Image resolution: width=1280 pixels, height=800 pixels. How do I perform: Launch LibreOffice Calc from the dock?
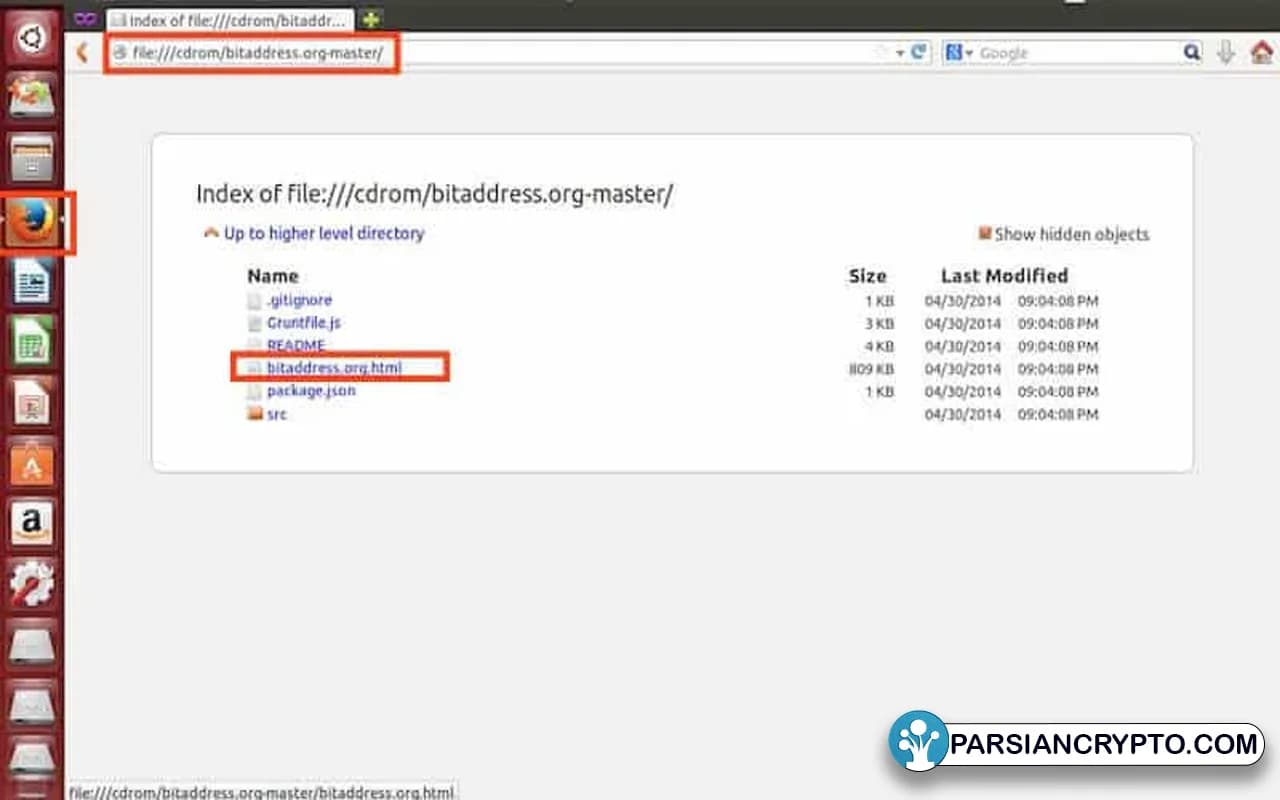(32, 342)
